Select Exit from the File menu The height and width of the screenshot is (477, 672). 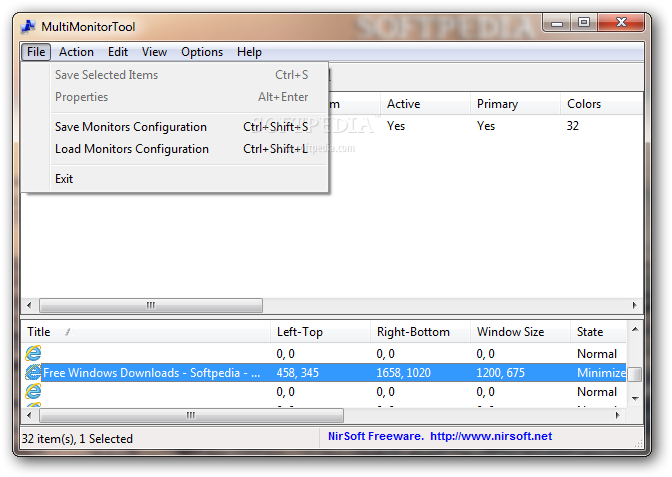point(175,179)
